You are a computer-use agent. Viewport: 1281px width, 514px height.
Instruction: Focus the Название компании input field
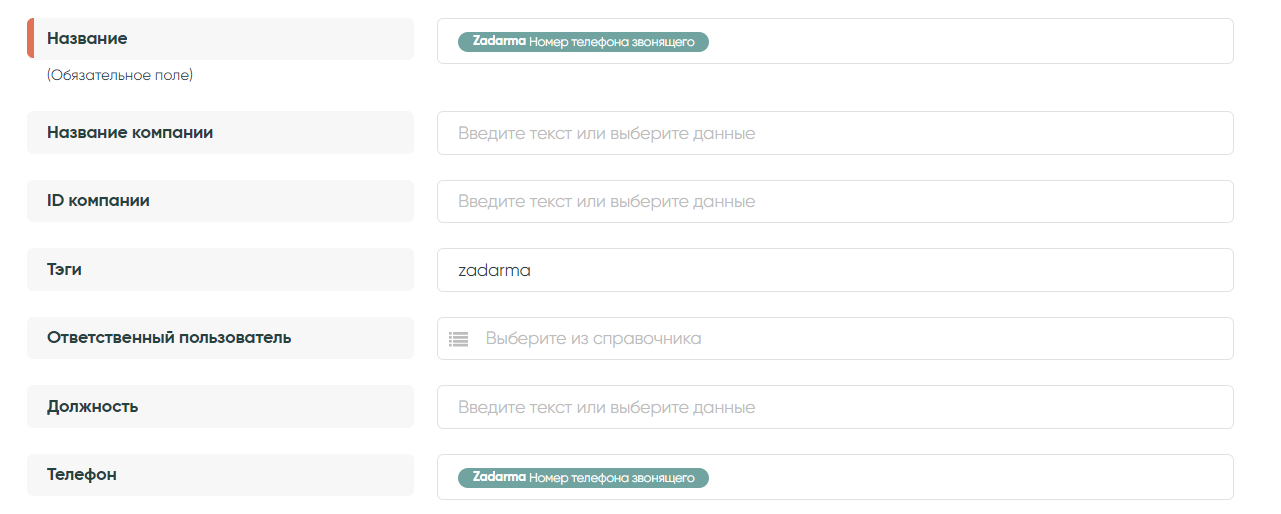pyautogui.click(x=835, y=133)
